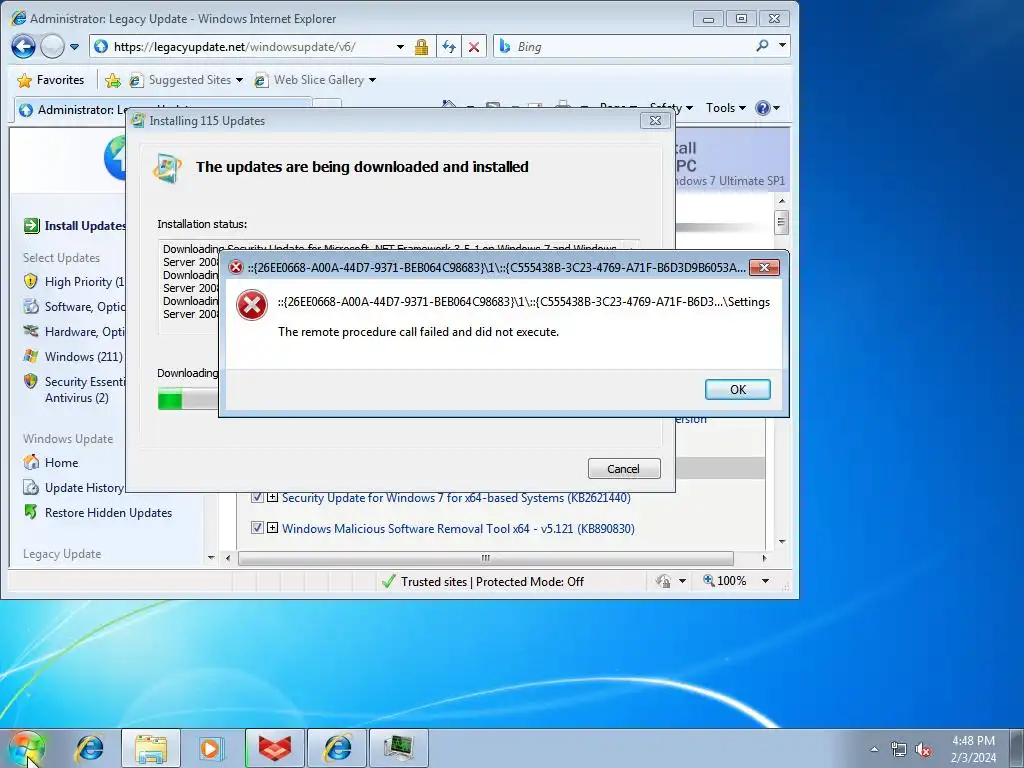Click the muted volume tray icon

[923, 750]
